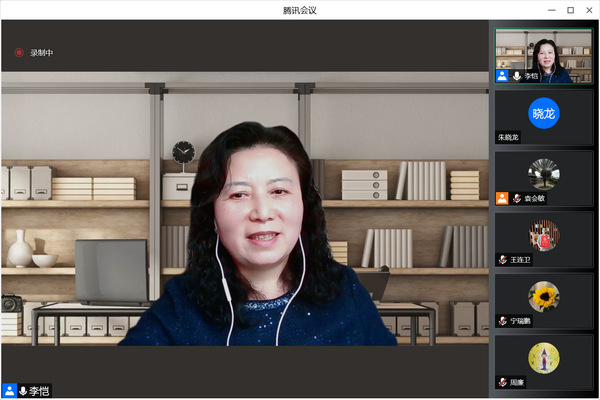Viewport: 600px width, 400px height.
Task: Select the 王连卫 participant avatar
Action: click(x=544, y=234)
